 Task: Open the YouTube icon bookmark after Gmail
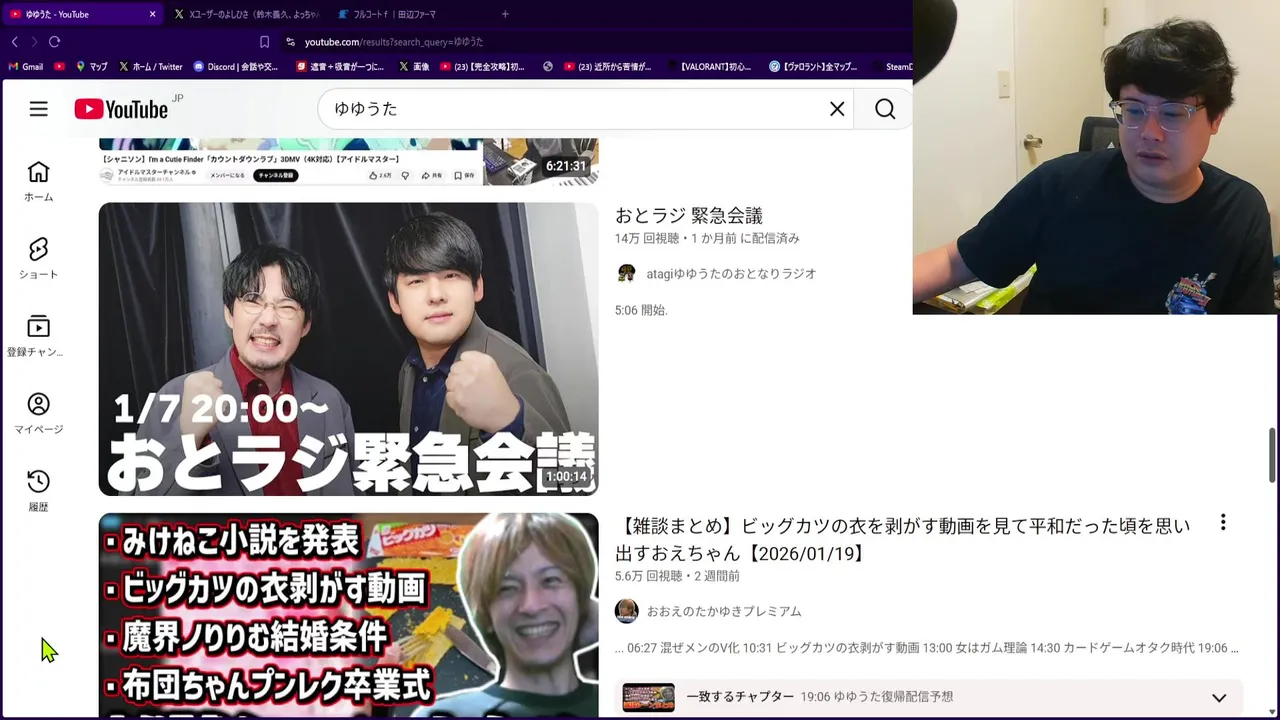click(x=60, y=67)
